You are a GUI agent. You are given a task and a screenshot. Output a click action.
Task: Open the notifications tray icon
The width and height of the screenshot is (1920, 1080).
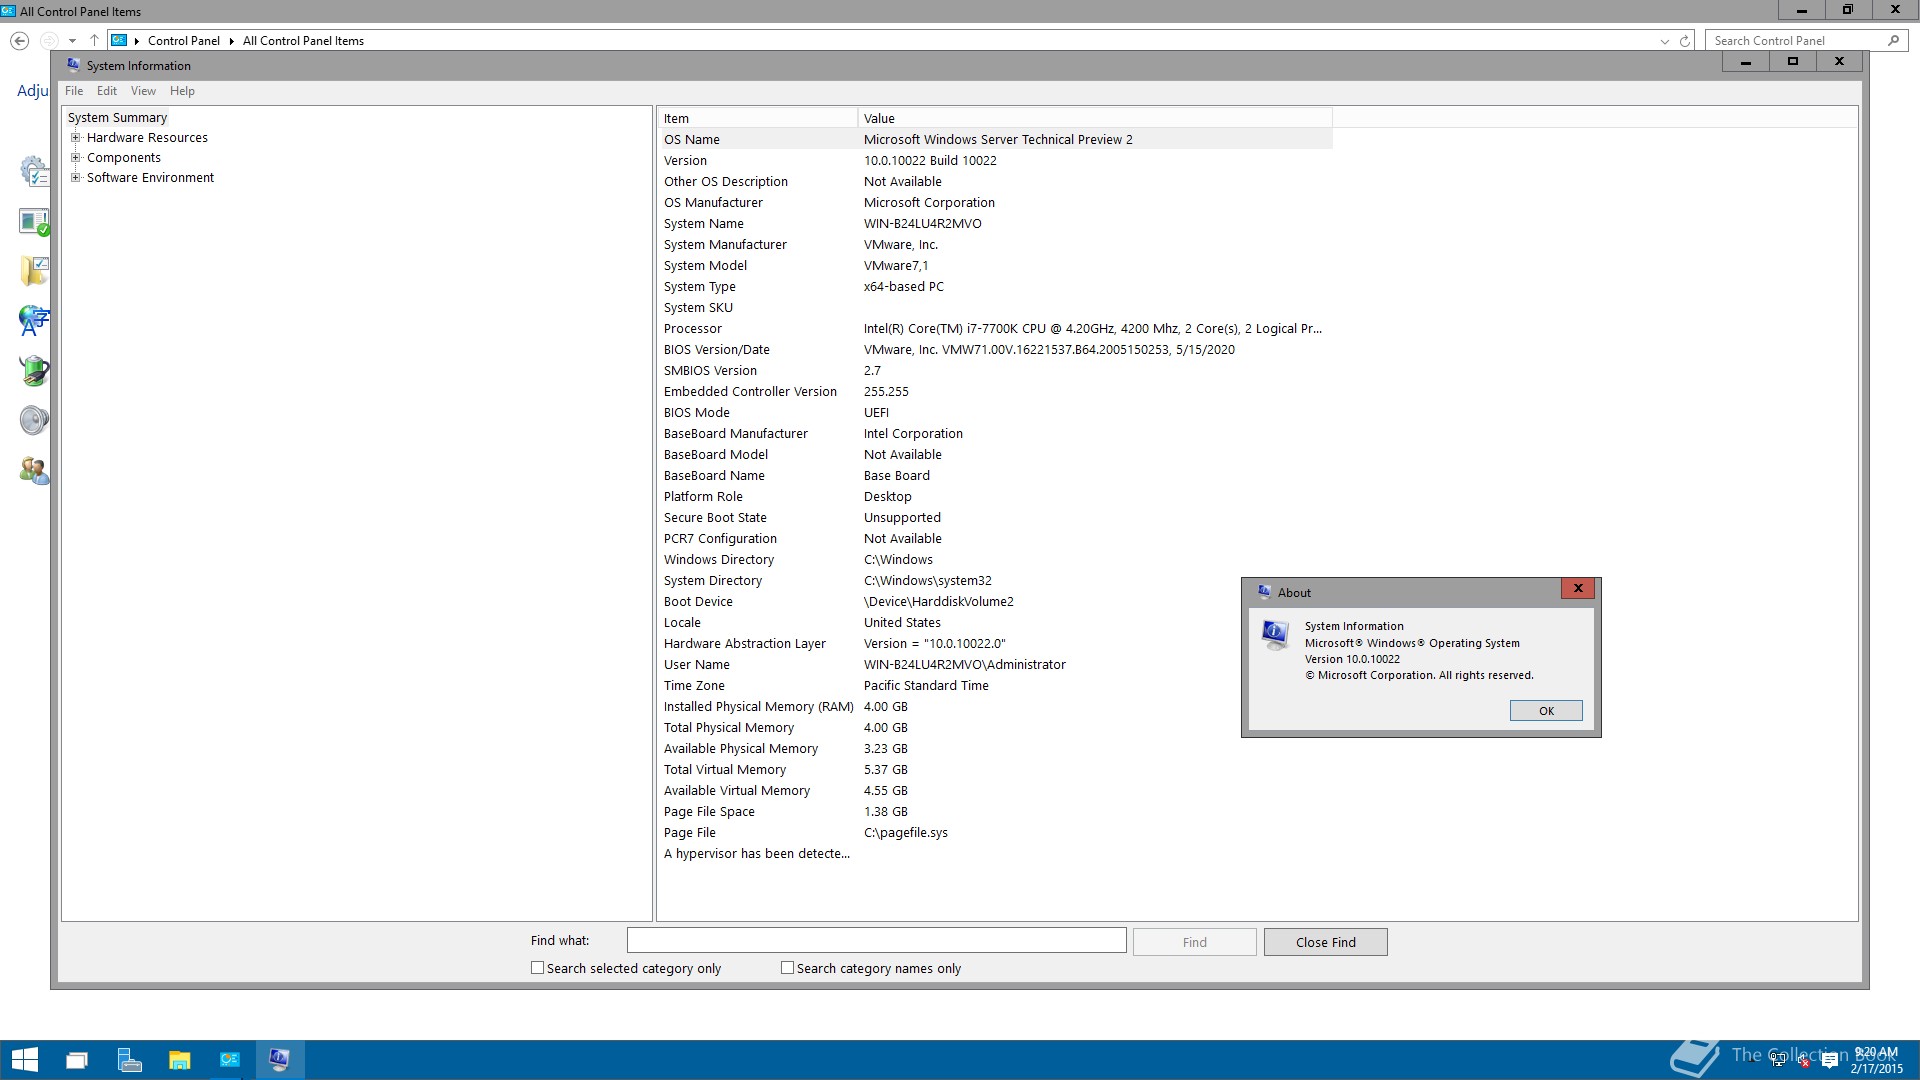pyautogui.click(x=1830, y=1060)
